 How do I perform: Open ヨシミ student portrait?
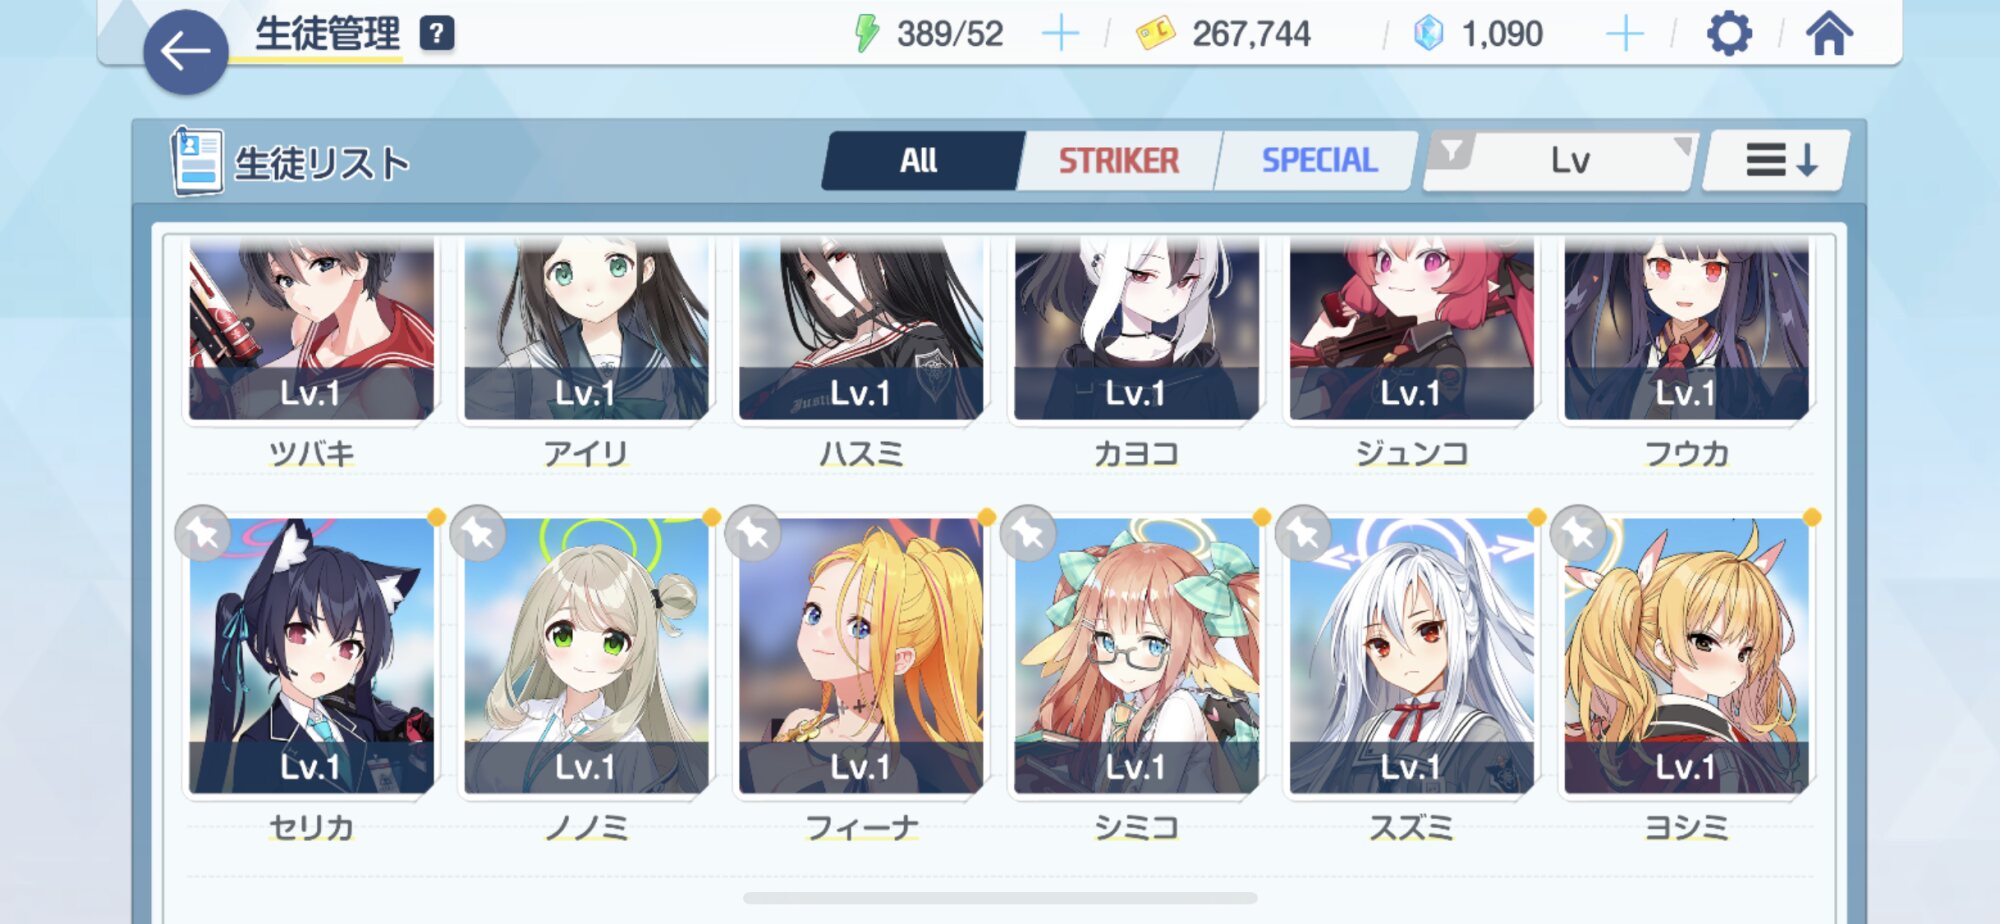pyautogui.click(x=1686, y=655)
